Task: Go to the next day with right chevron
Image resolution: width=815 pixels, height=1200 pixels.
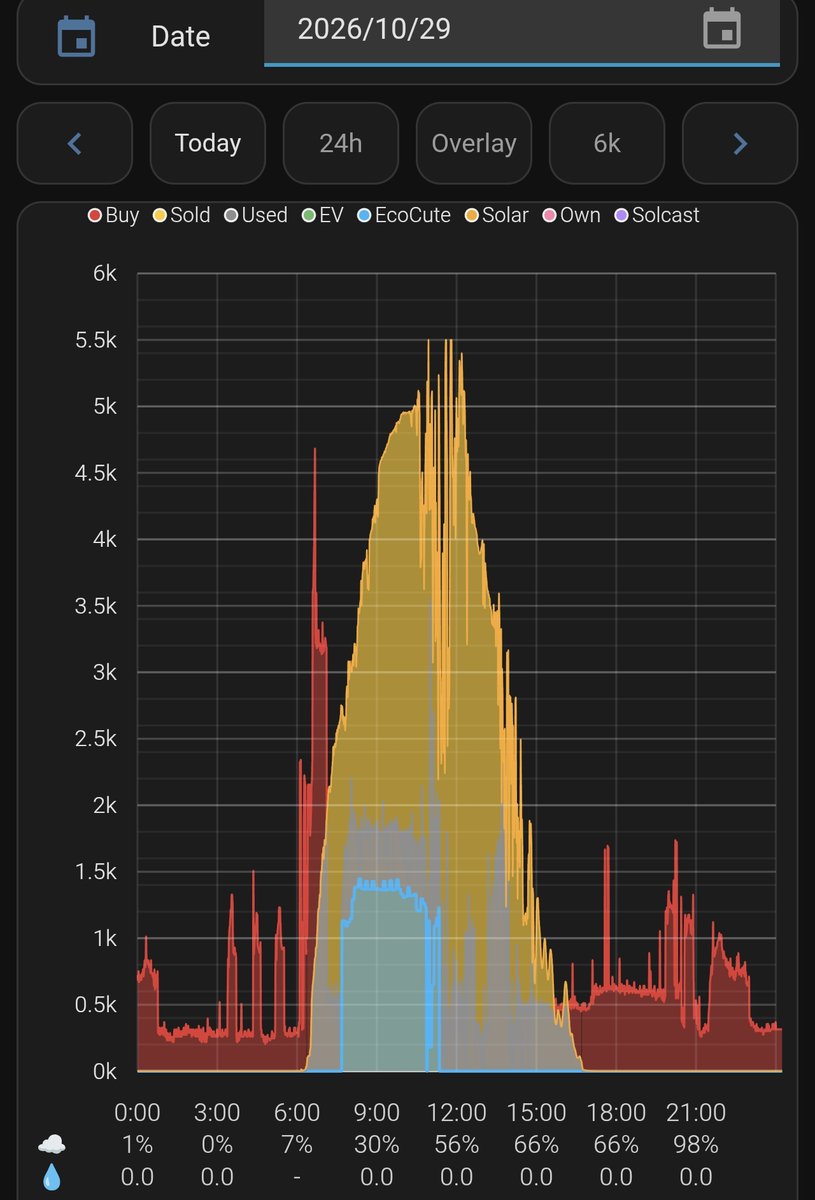Action: (740, 144)
